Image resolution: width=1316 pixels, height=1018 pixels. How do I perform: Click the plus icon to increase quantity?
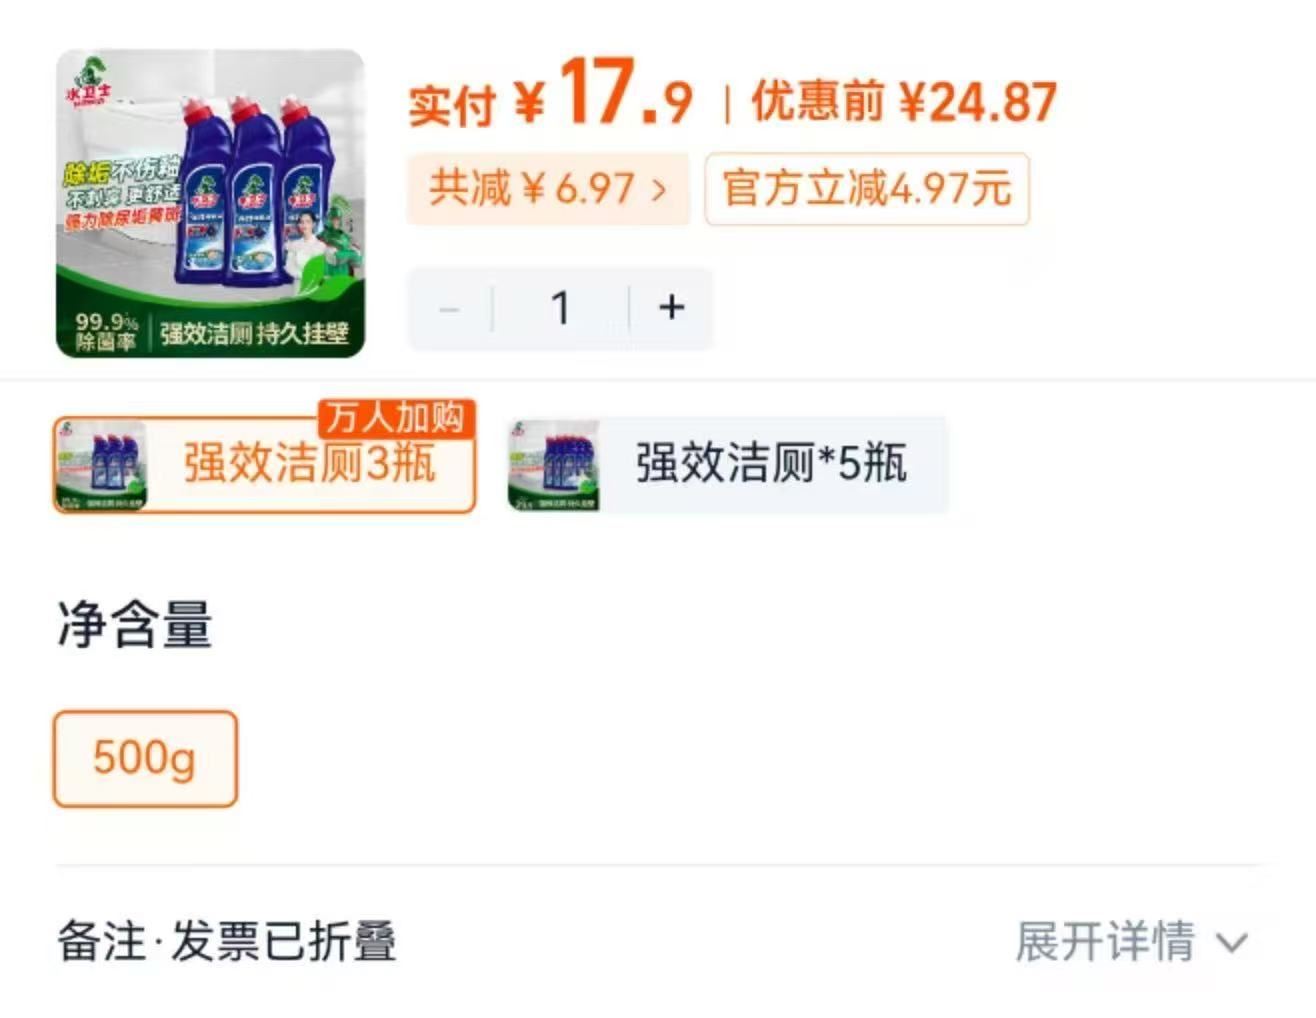coord(670,308)
